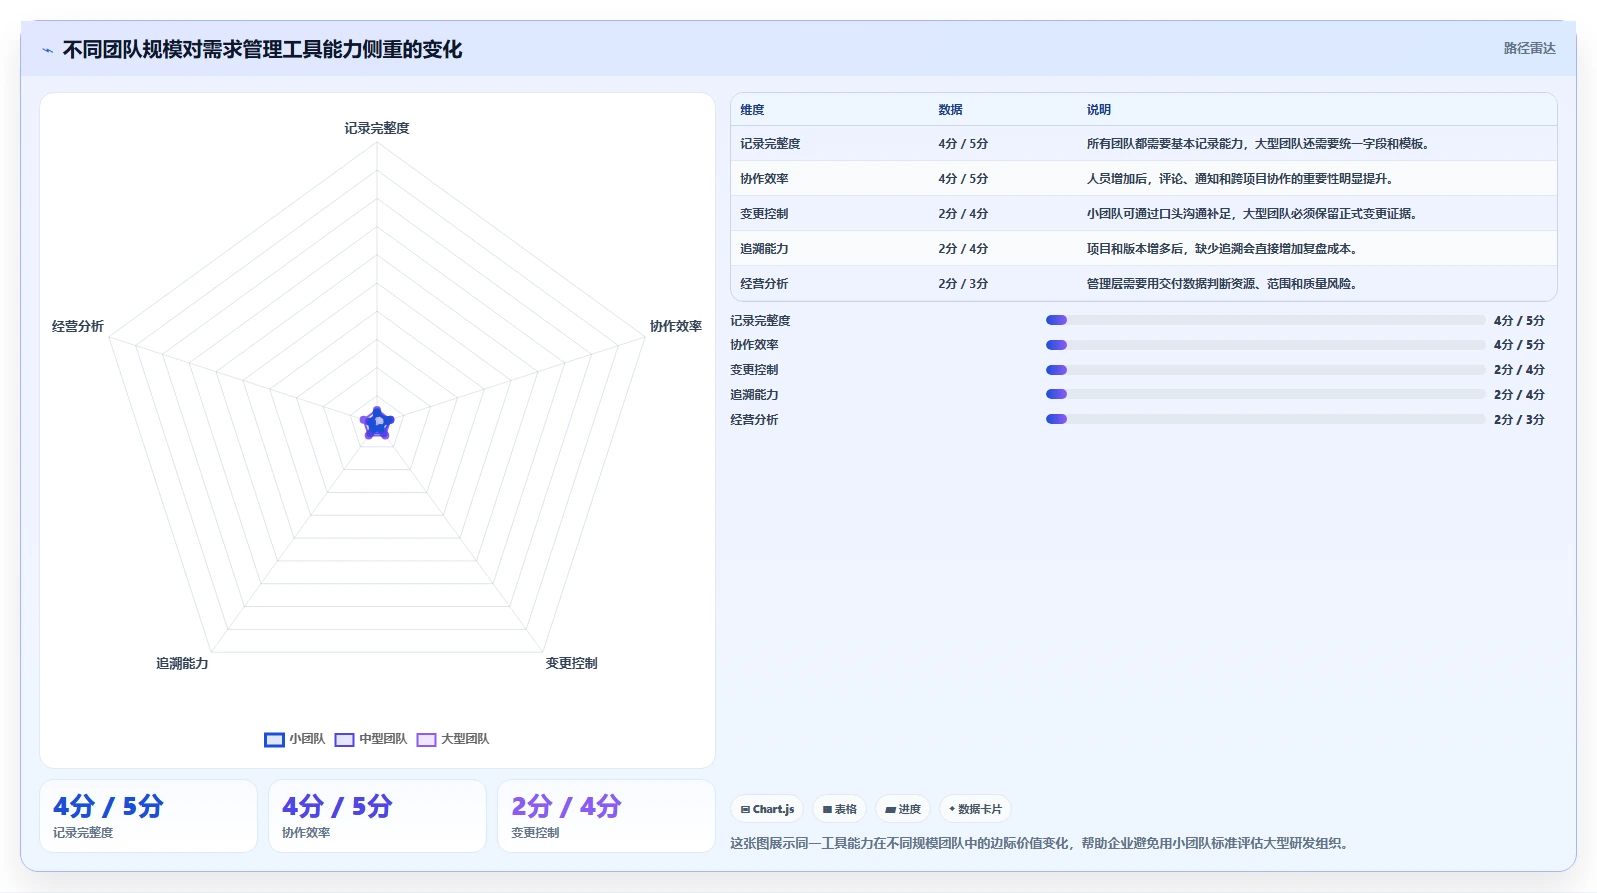Click the description about 小团队可通过口头沟通补足
This screenshot has height=893, width=1597.
[1252, 214]
